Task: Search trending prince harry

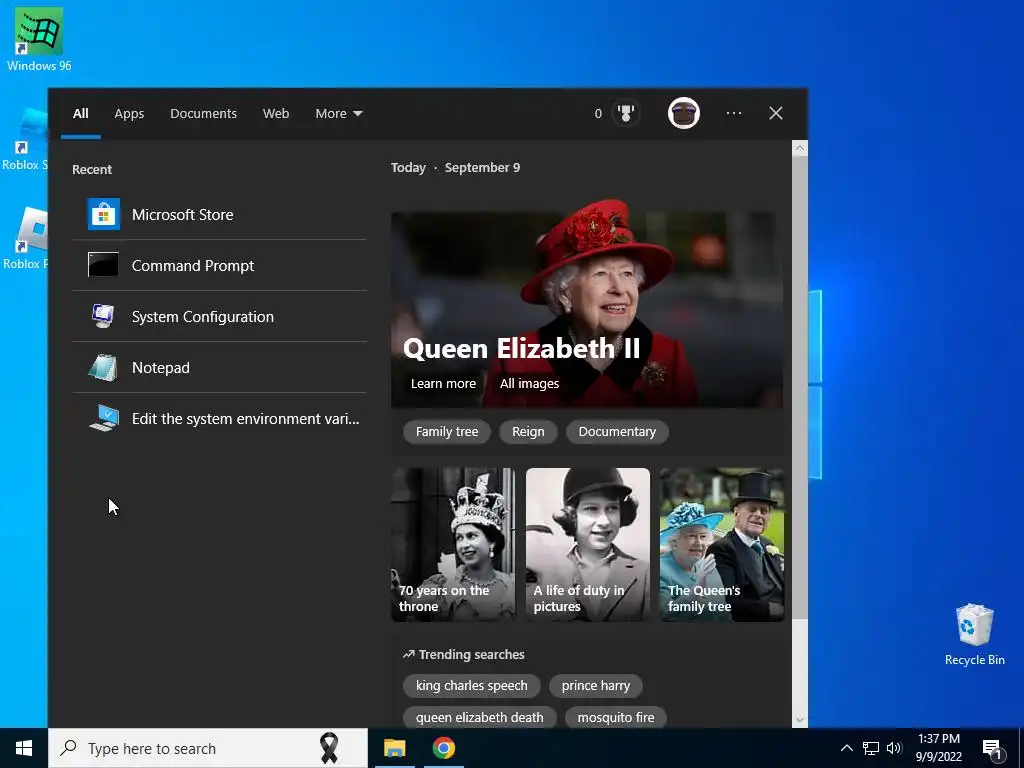Action: coord(596,686)
